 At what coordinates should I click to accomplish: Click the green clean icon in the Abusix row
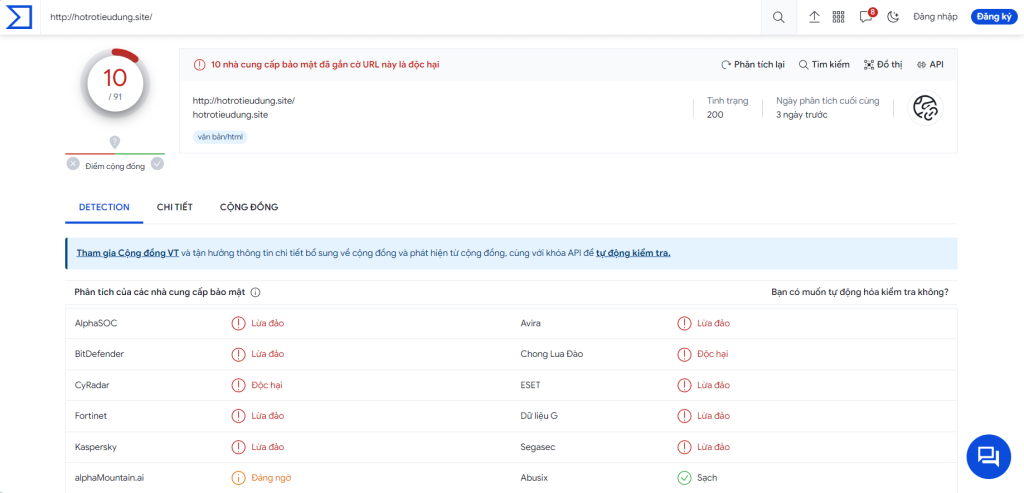[x=684, y=478]
